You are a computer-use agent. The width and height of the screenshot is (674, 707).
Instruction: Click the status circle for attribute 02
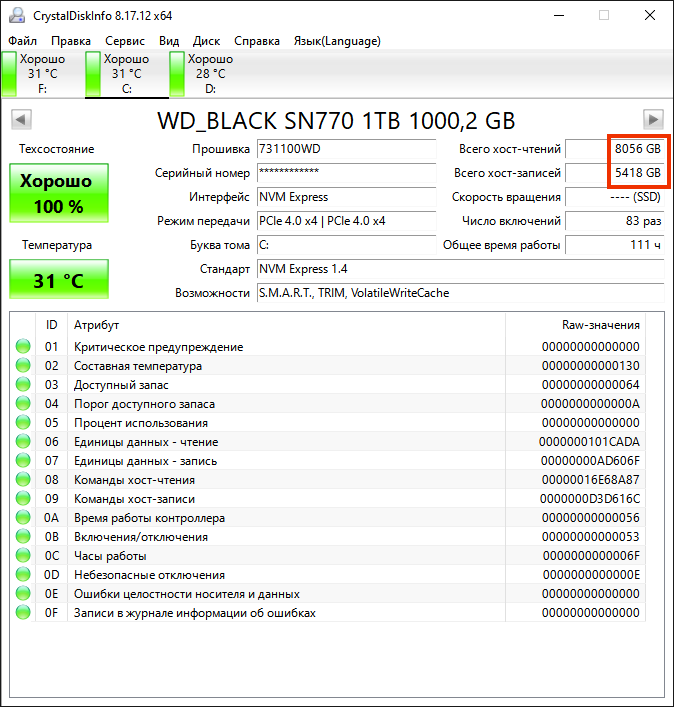23,365
